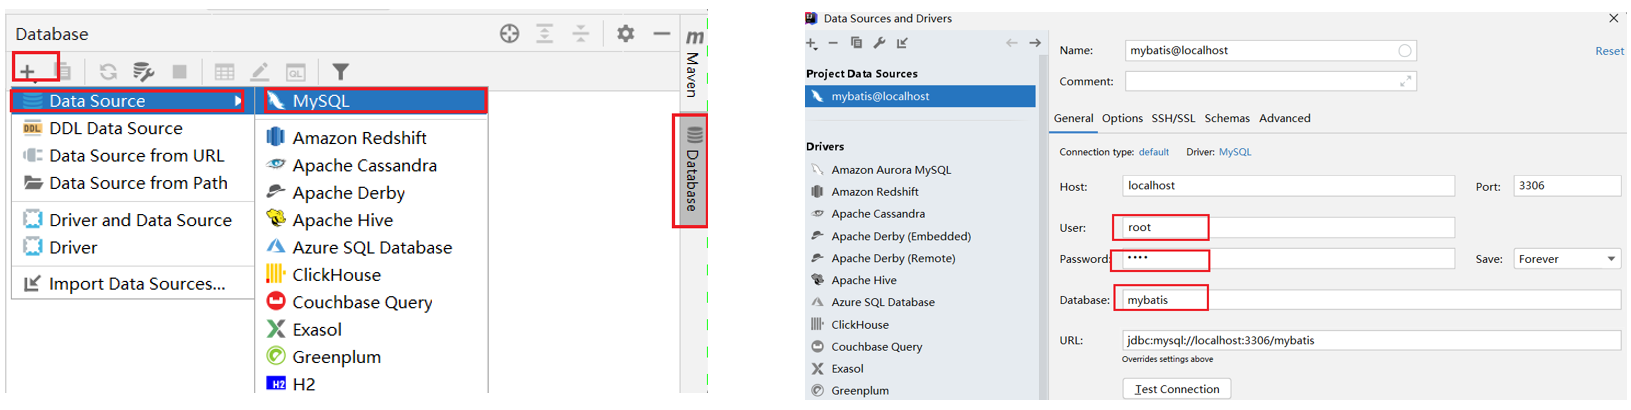Open the Save Forever dropdown
This screenshot has height=410, width=1631.
[1566, 259]
